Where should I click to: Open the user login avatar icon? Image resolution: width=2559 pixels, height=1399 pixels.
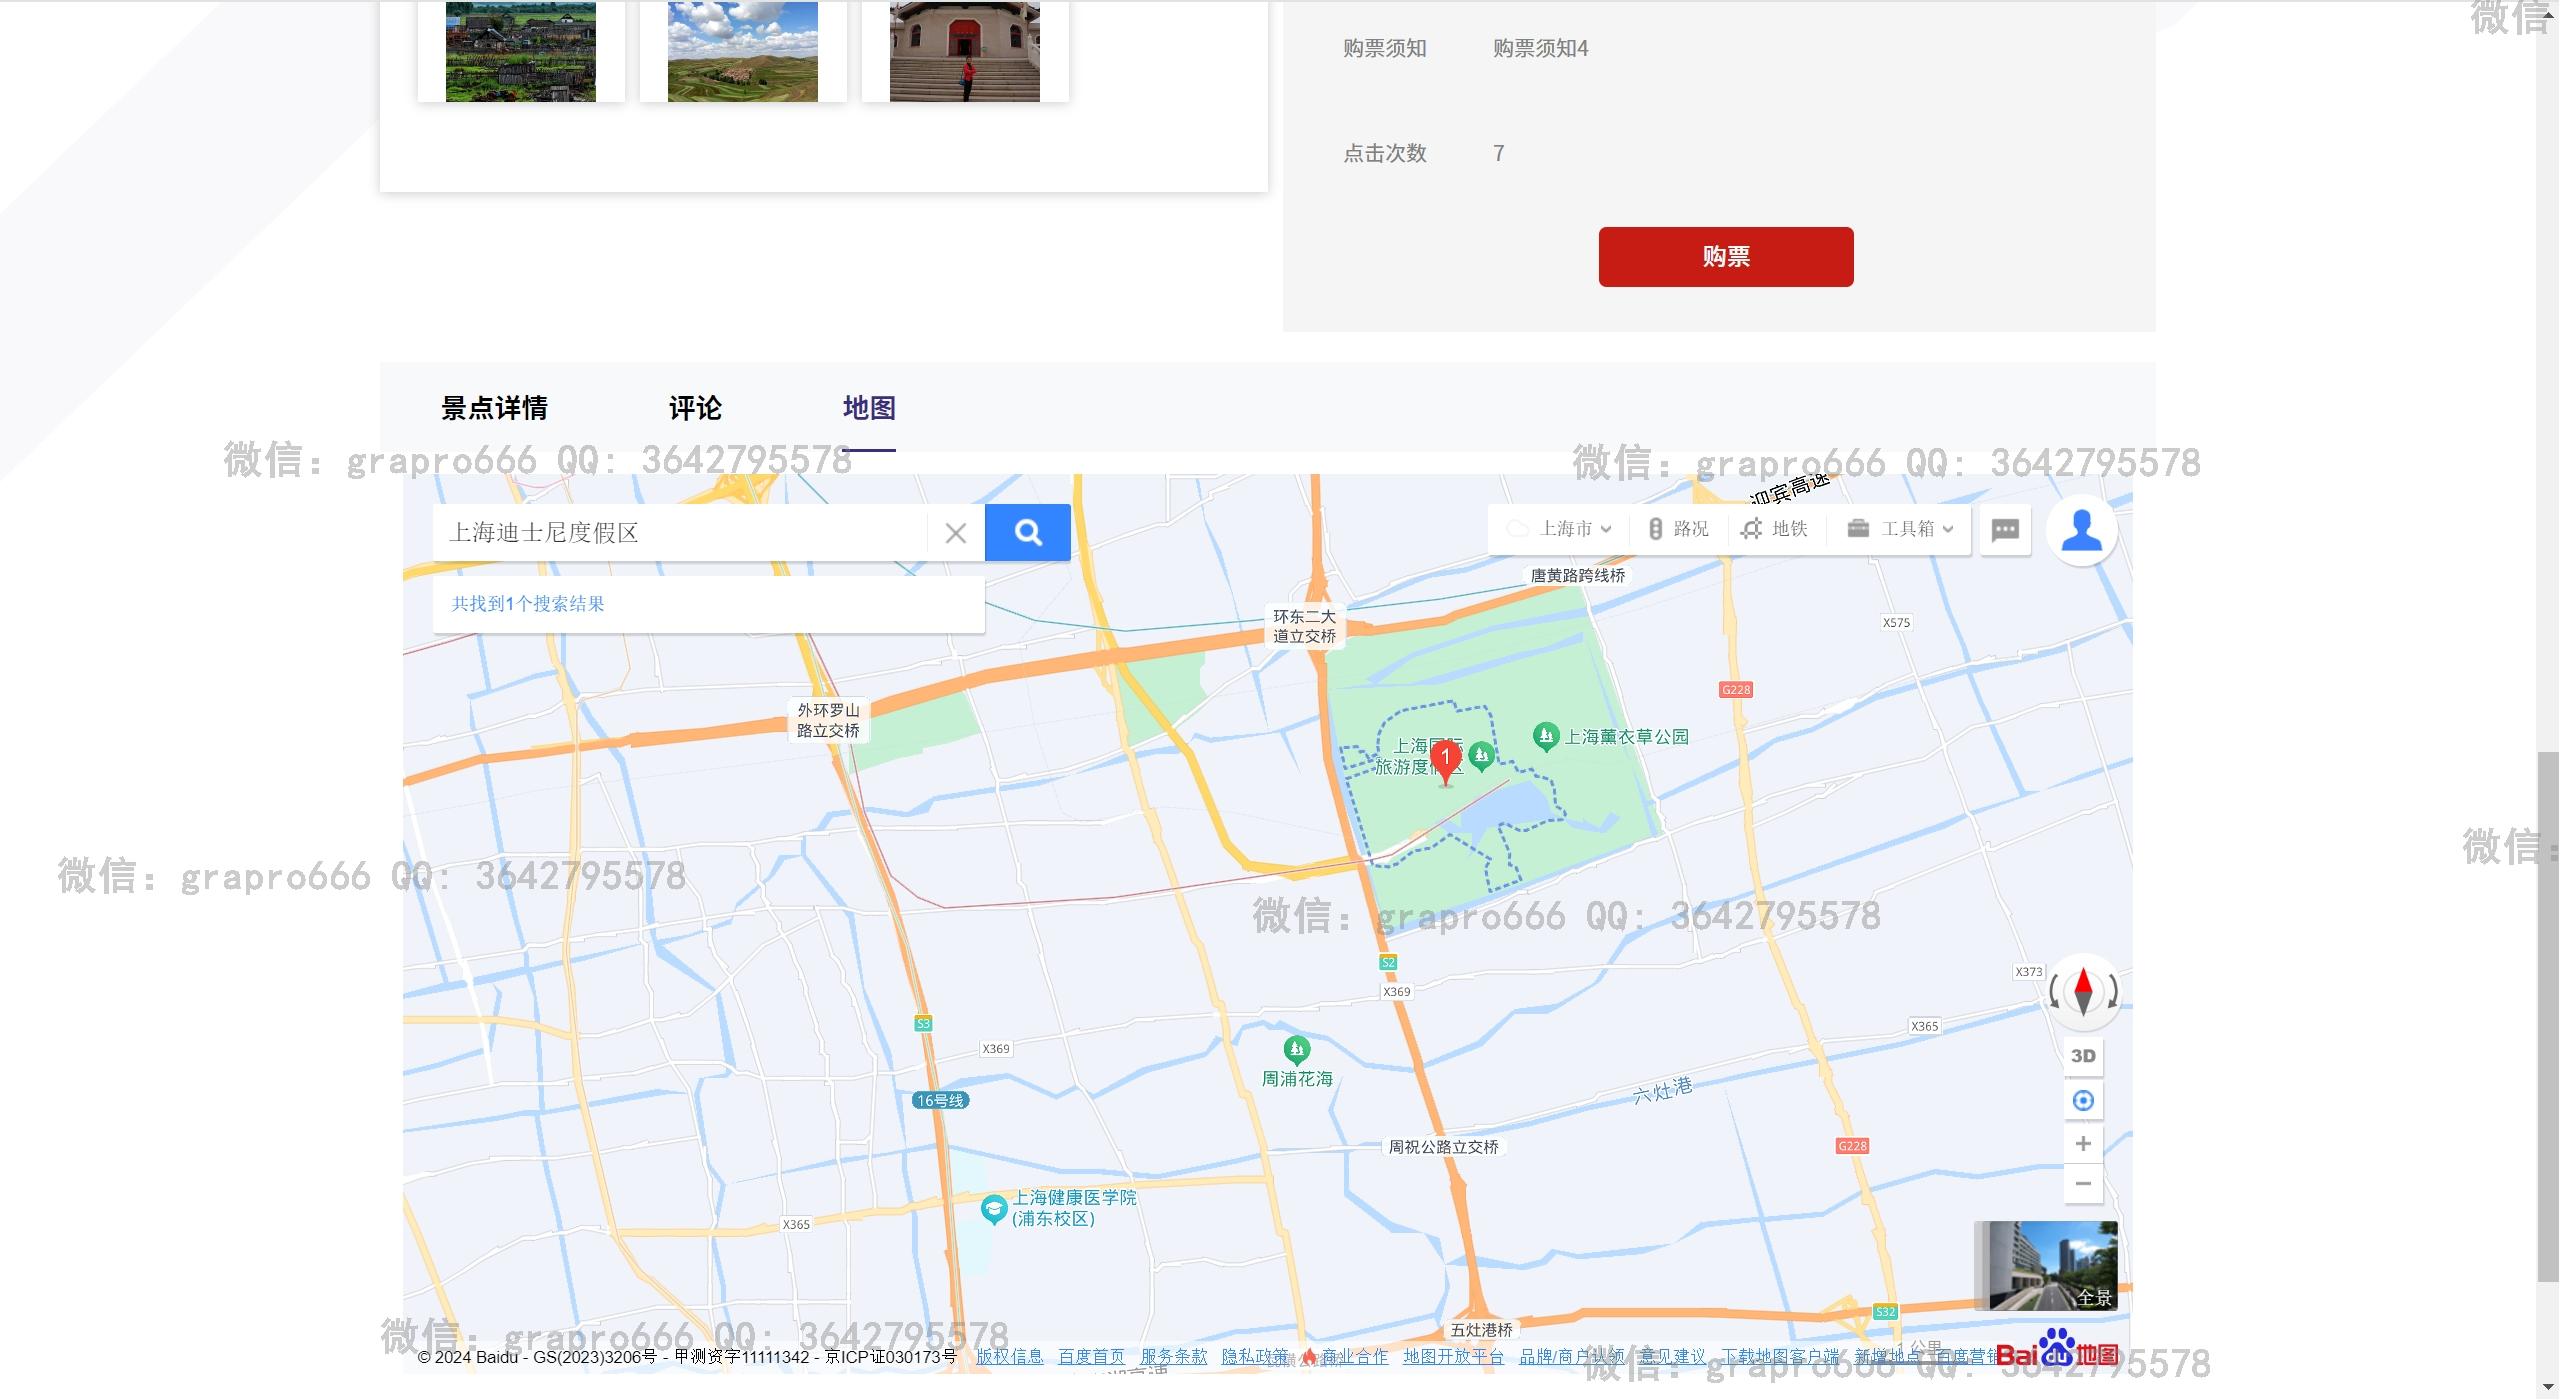2081,530
